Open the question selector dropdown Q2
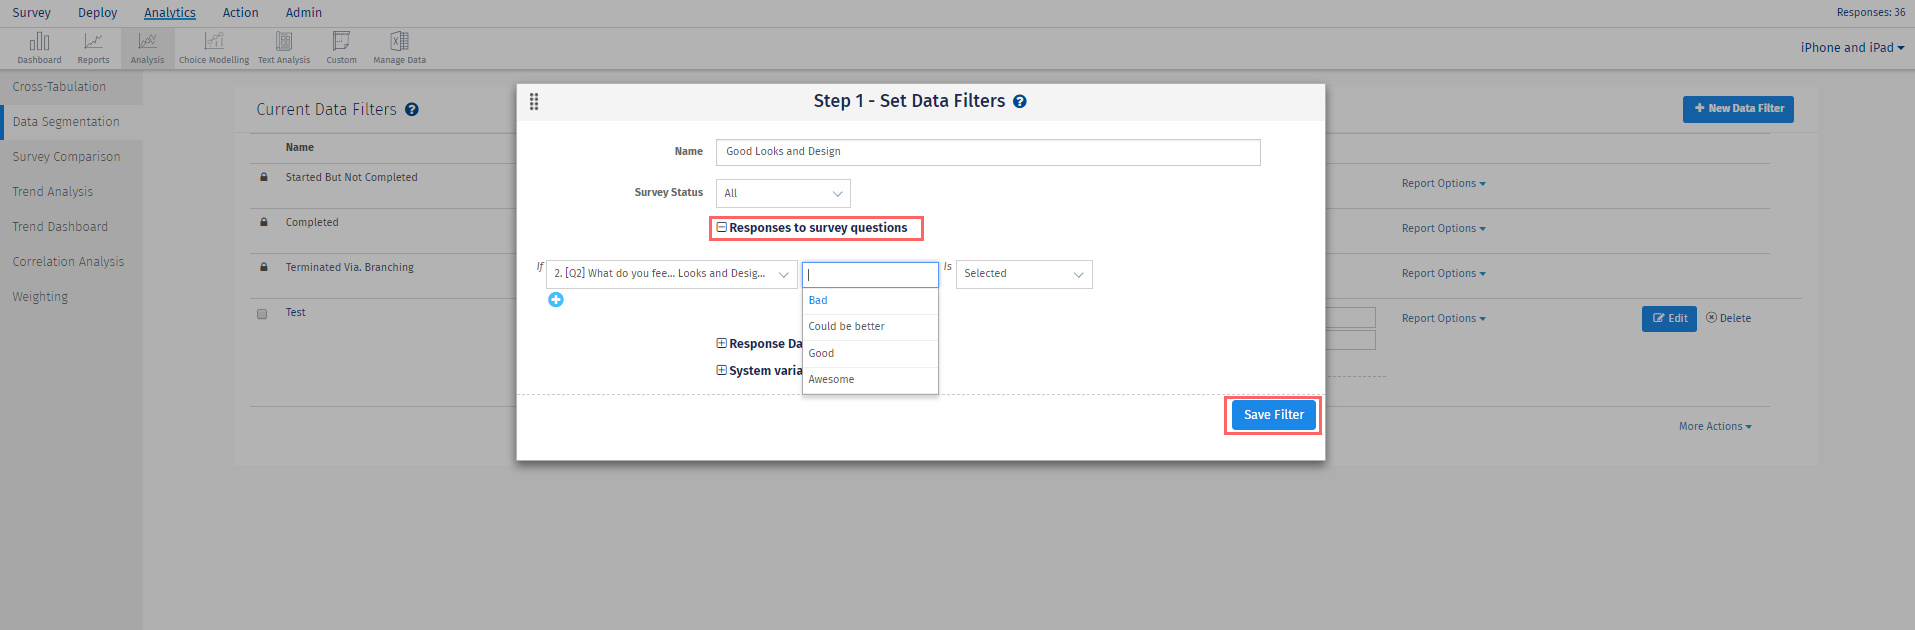This screenshot has width=1915, height=630. click(x=672, y=274)
